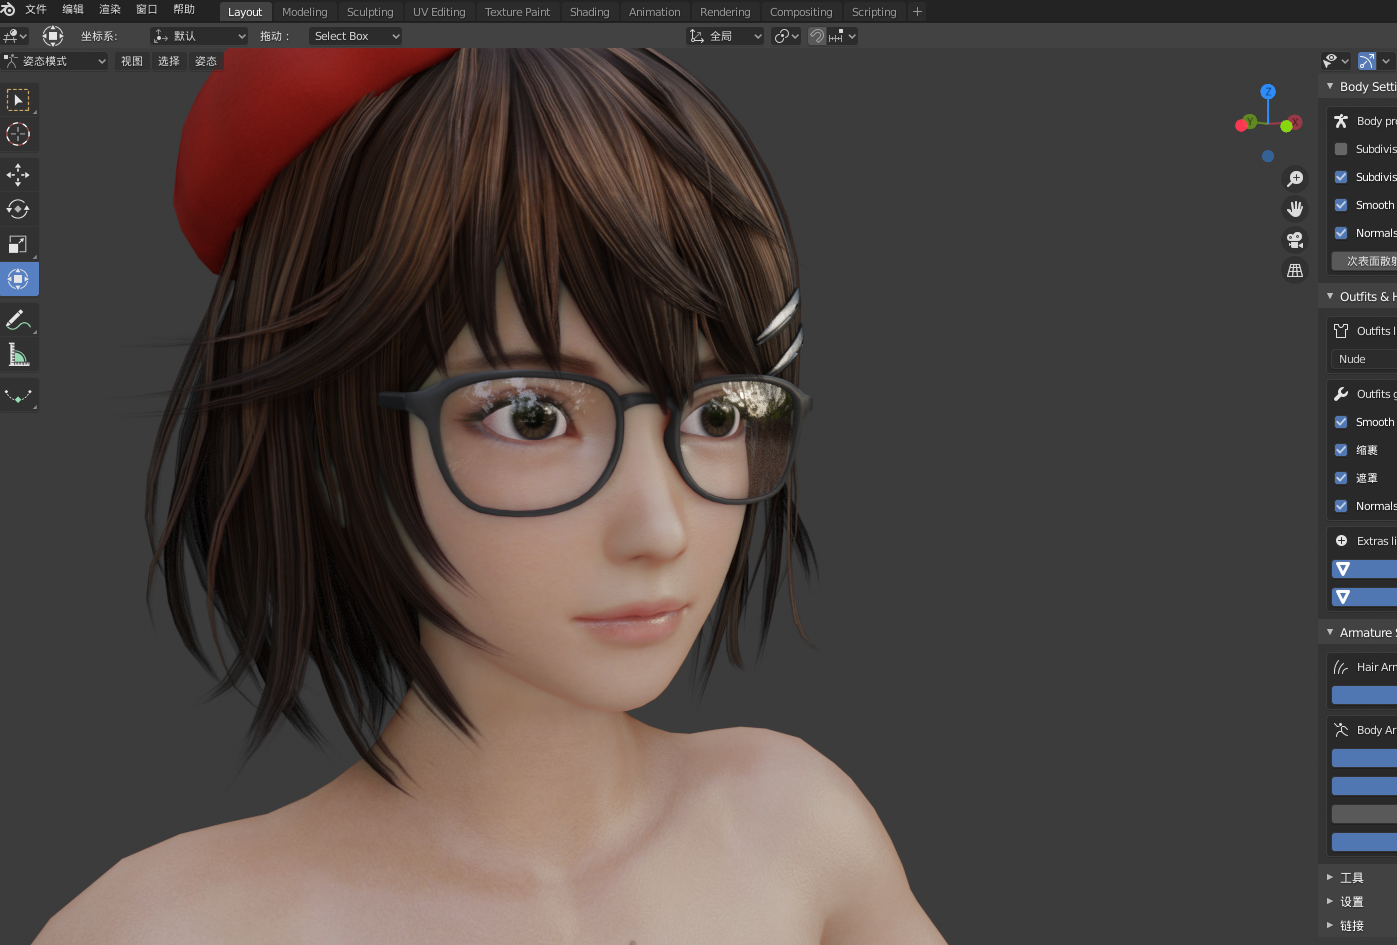Toggle camera view with camera icon
Screen dimensions: 1397x945
[x=1295, y=240]
